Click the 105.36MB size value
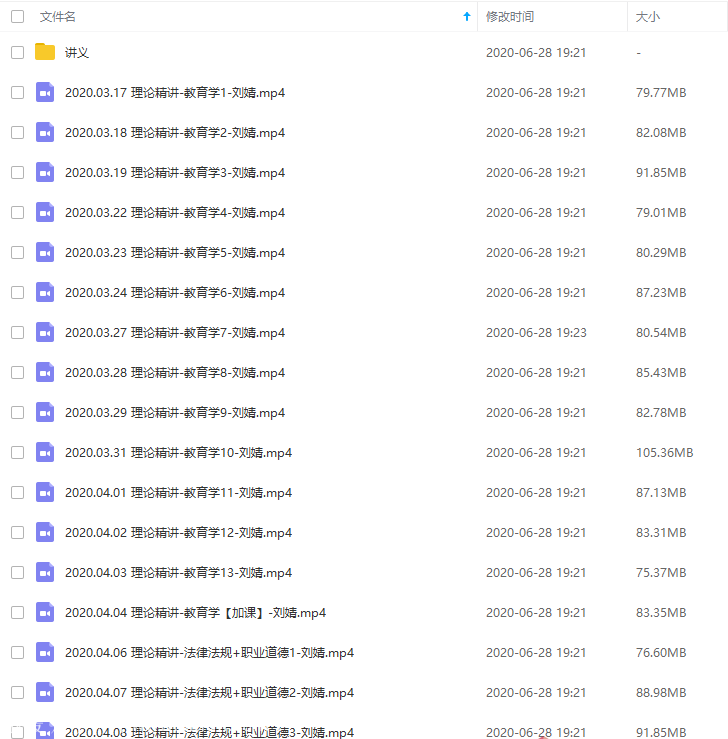Image resolution: width=728 pixels, height=739 pixels. tap(664, 452)
